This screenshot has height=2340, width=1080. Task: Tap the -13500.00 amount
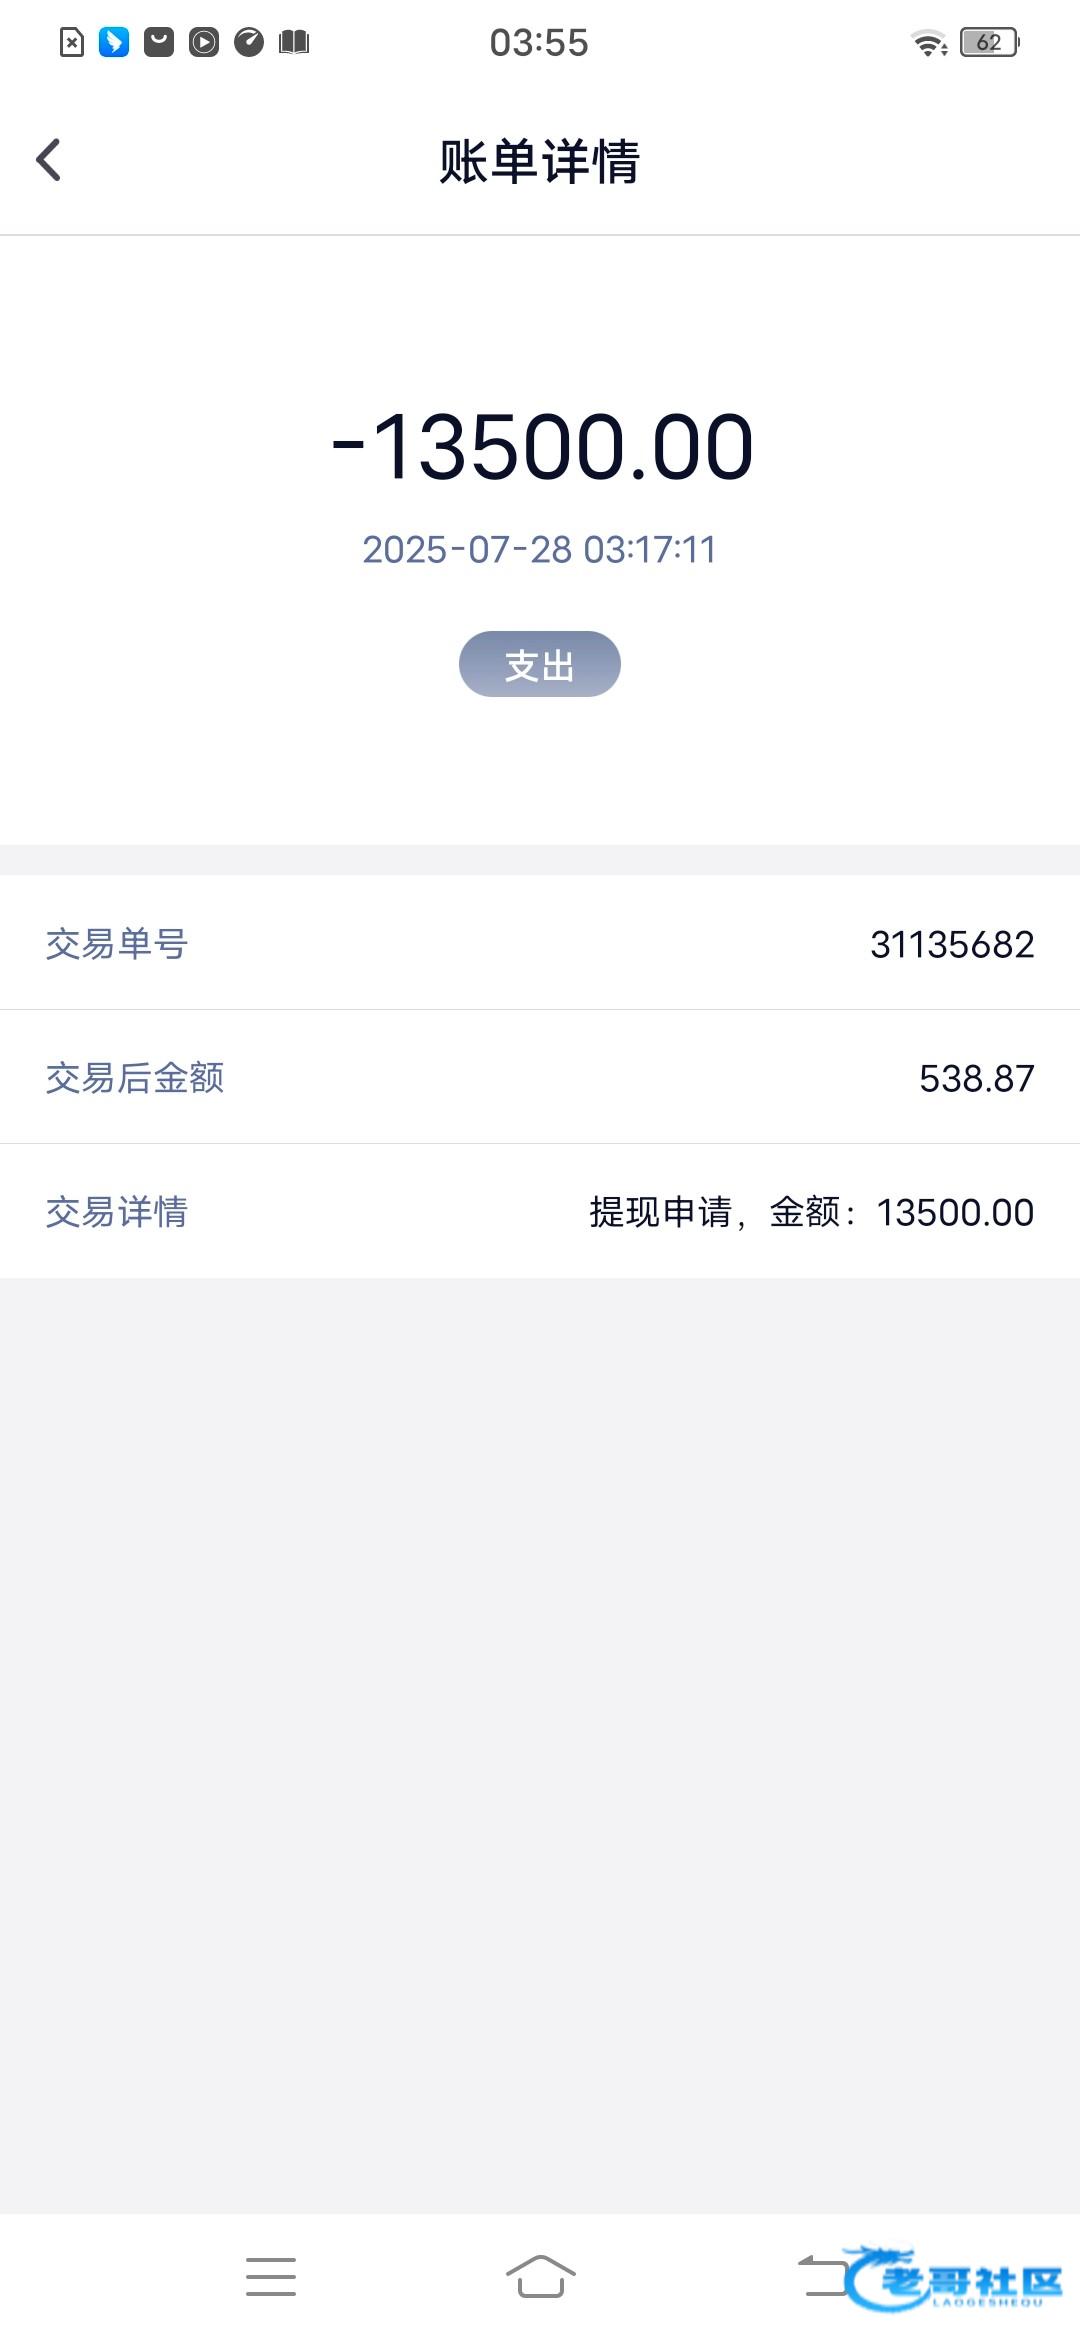click(542, 447)
